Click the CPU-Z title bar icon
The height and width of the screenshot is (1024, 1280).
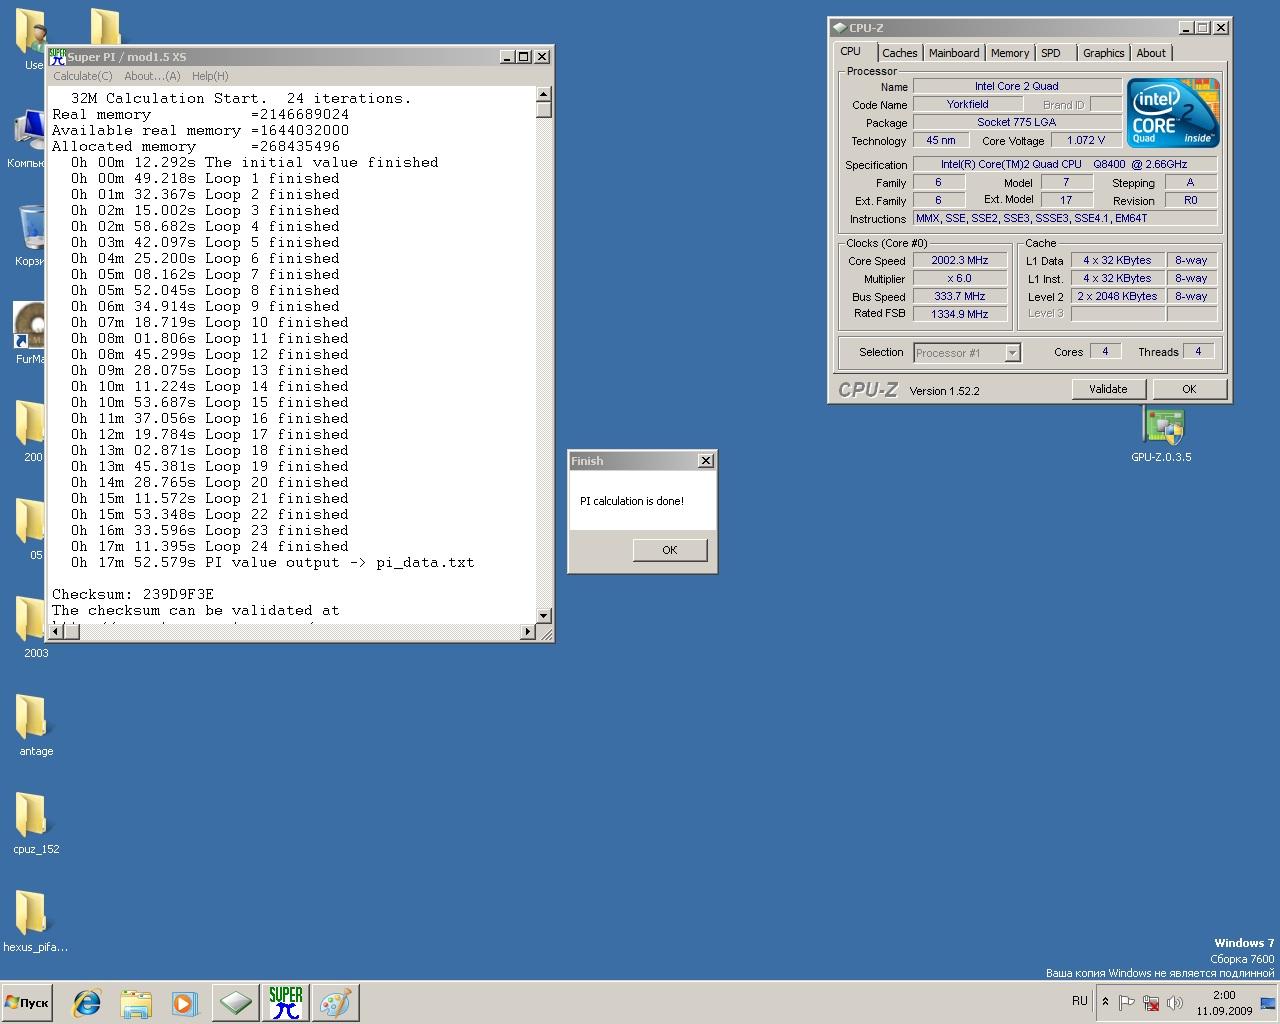[839, 28]
